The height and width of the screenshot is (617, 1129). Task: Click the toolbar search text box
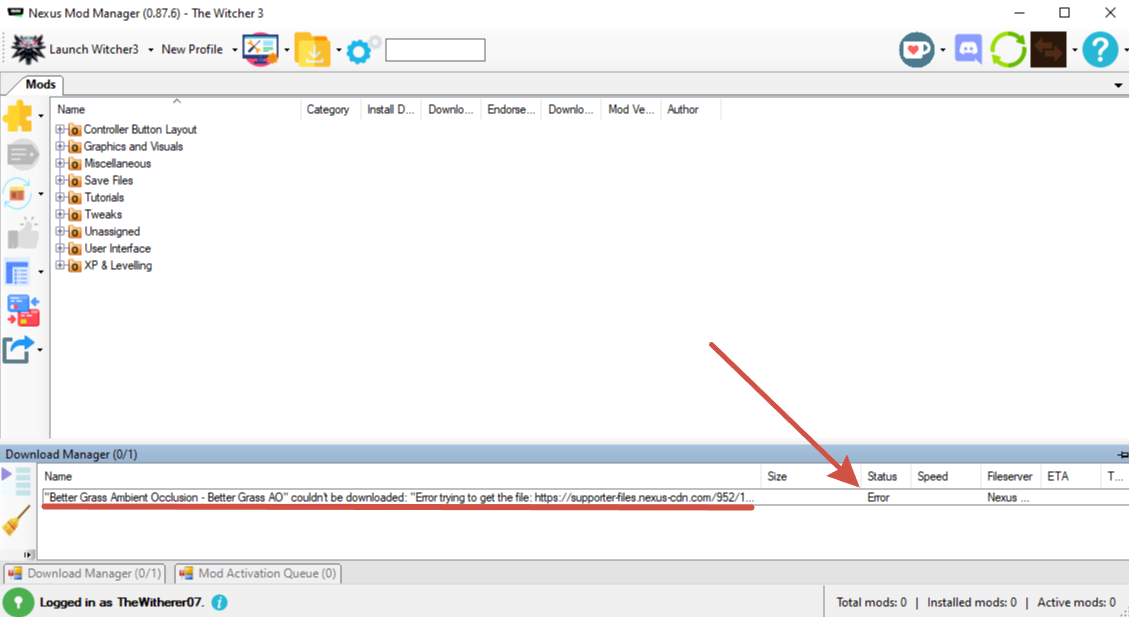(435, 50)
